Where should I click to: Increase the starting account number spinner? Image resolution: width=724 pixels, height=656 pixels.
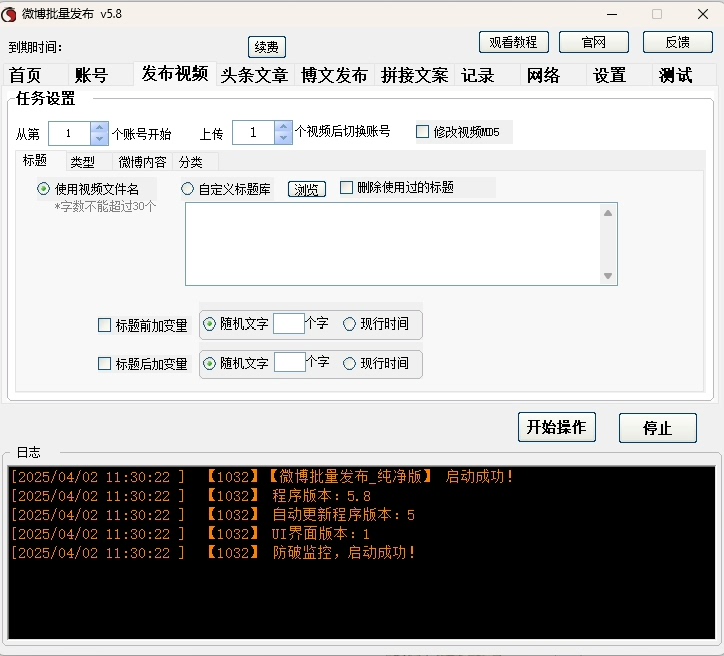tap(99, 127)
